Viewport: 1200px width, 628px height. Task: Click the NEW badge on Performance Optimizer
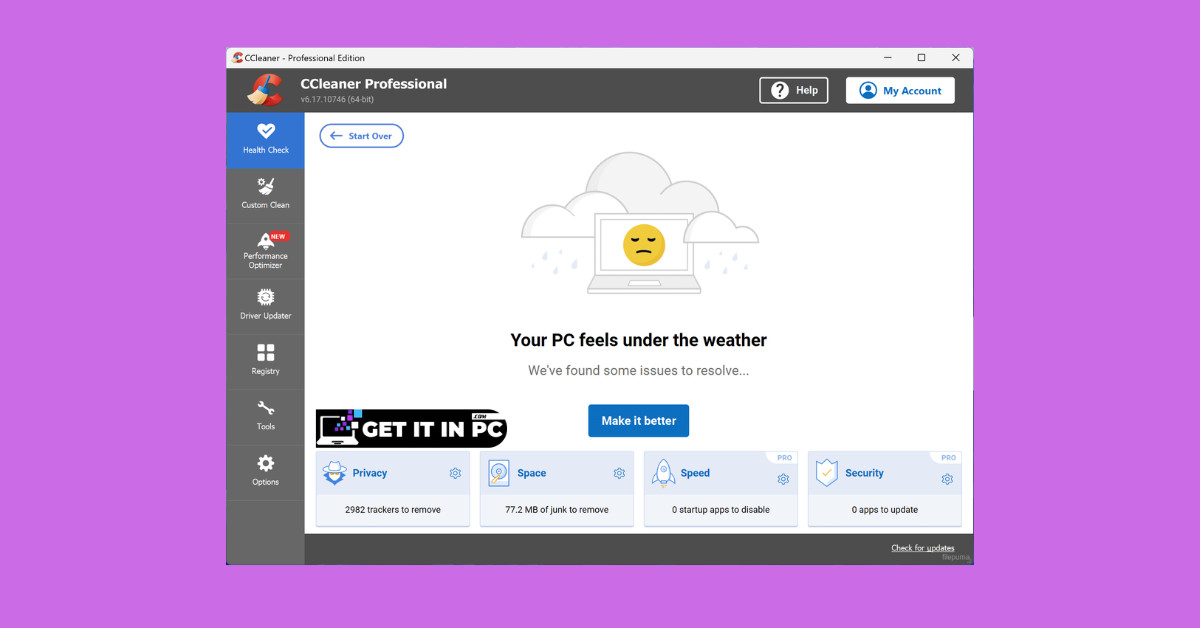(x=278, y=237)
